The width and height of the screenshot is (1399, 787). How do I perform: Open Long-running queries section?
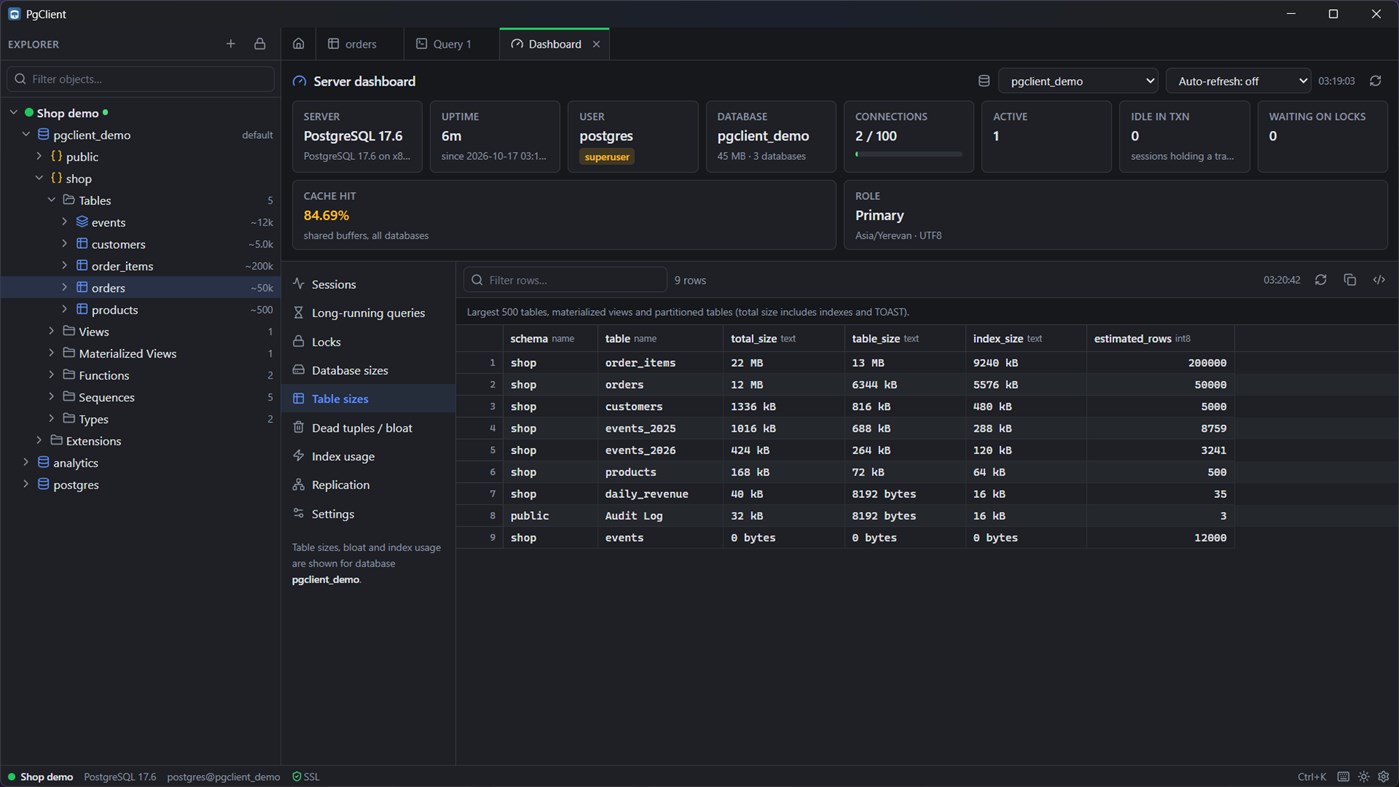click(369, 313)
